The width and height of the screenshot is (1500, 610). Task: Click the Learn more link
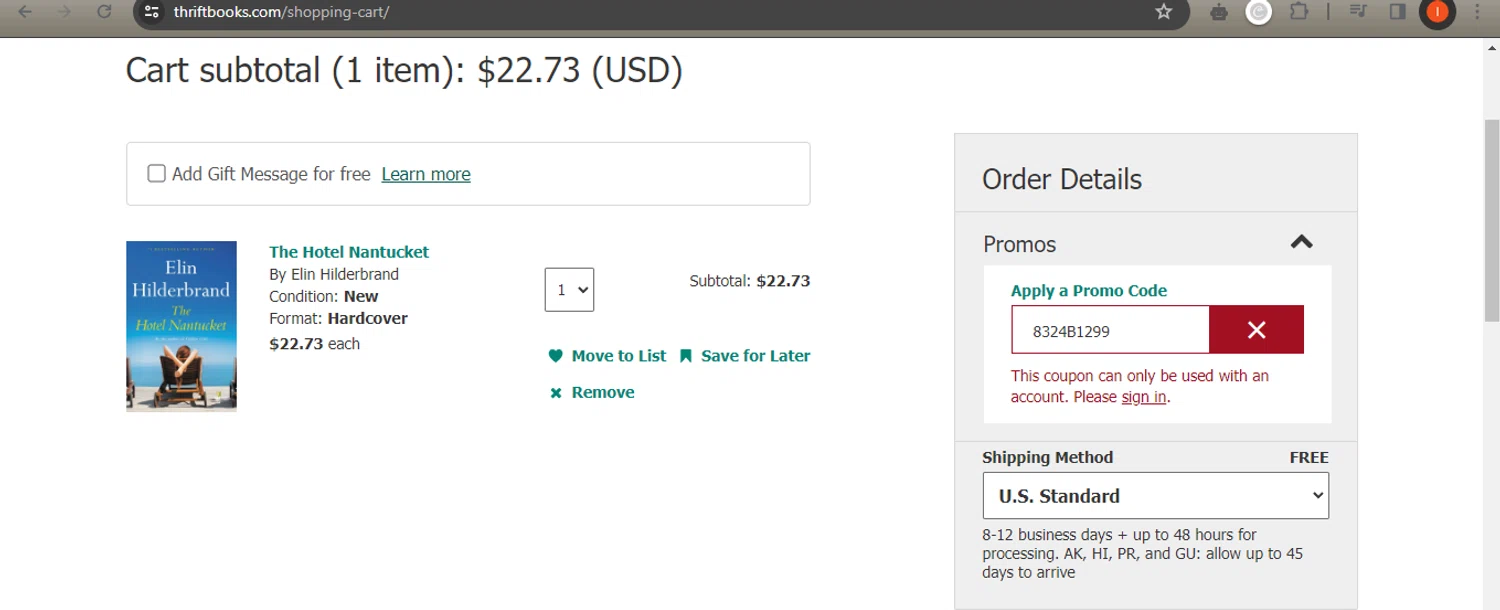(426, 174)
